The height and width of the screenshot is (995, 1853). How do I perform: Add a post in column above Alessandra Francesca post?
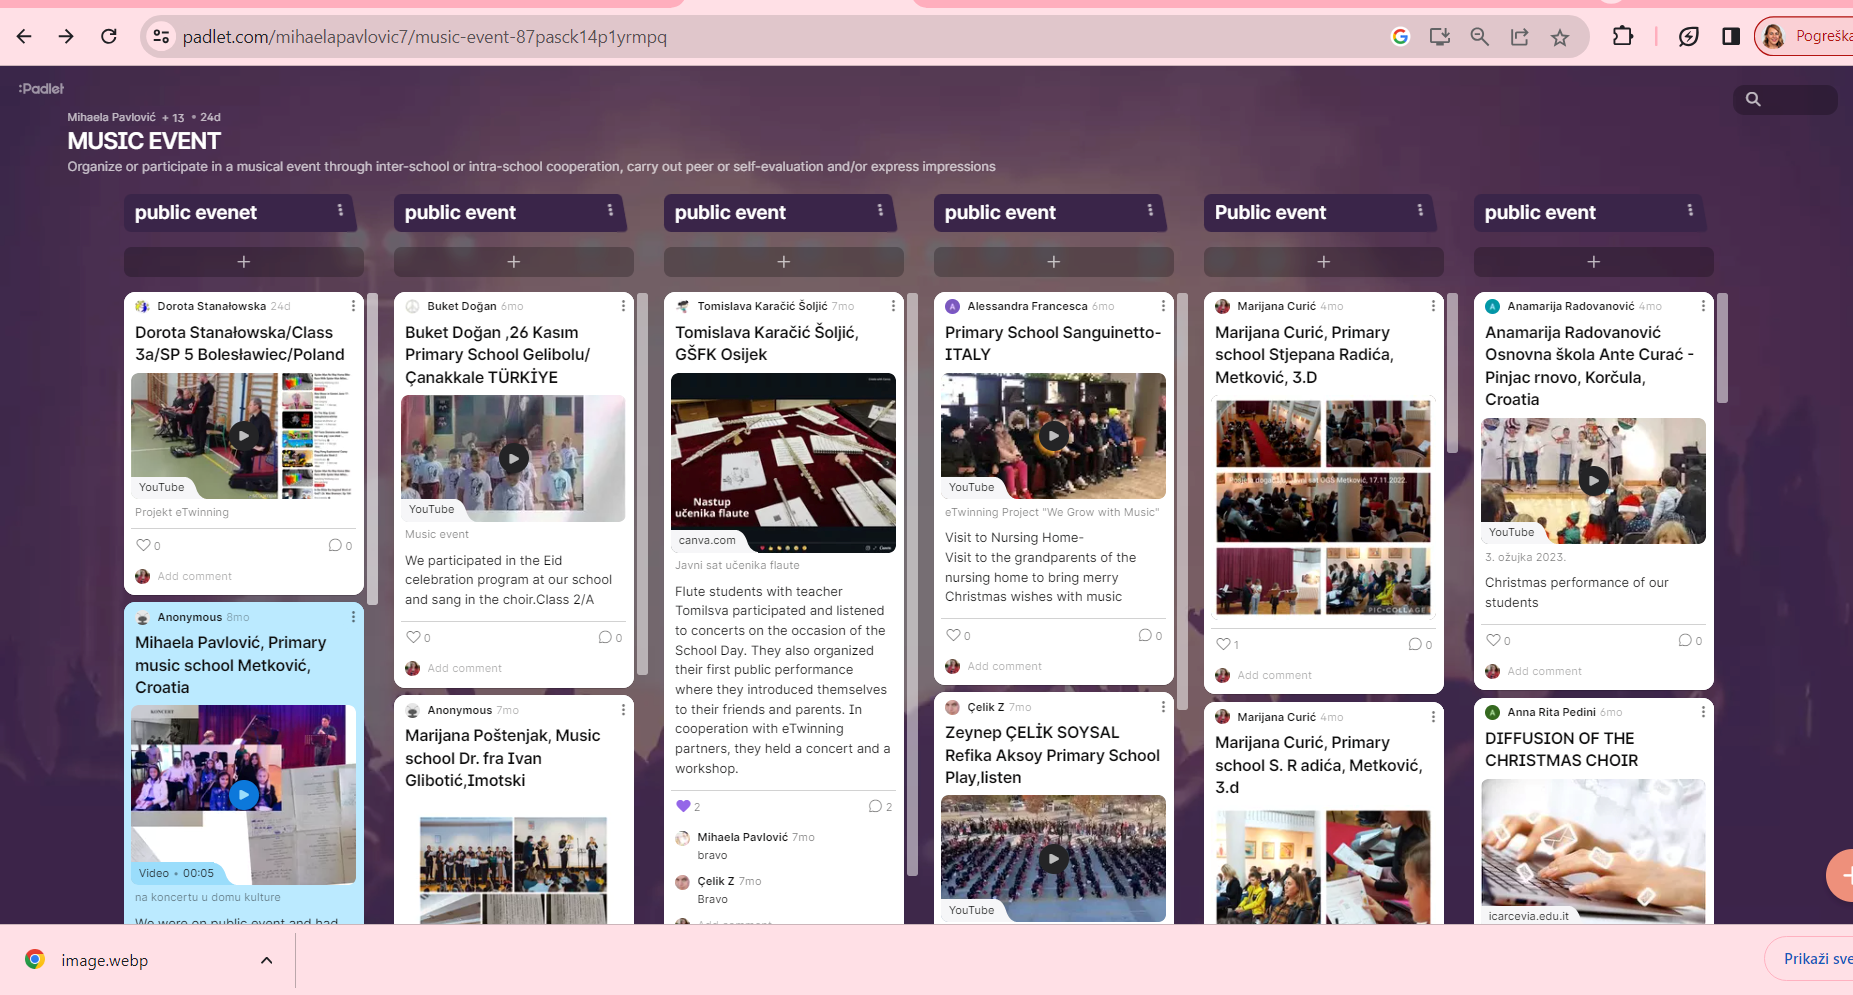[1053, 262]
